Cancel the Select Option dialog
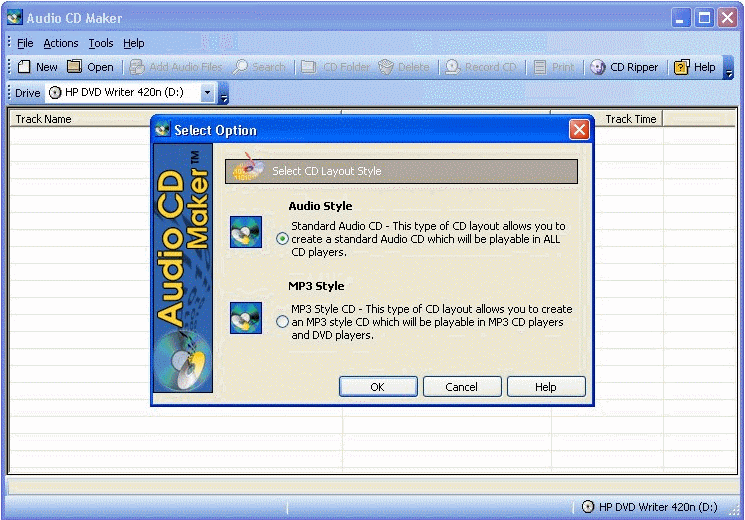Viewport: 745px width, 520px height. point(462,386)
